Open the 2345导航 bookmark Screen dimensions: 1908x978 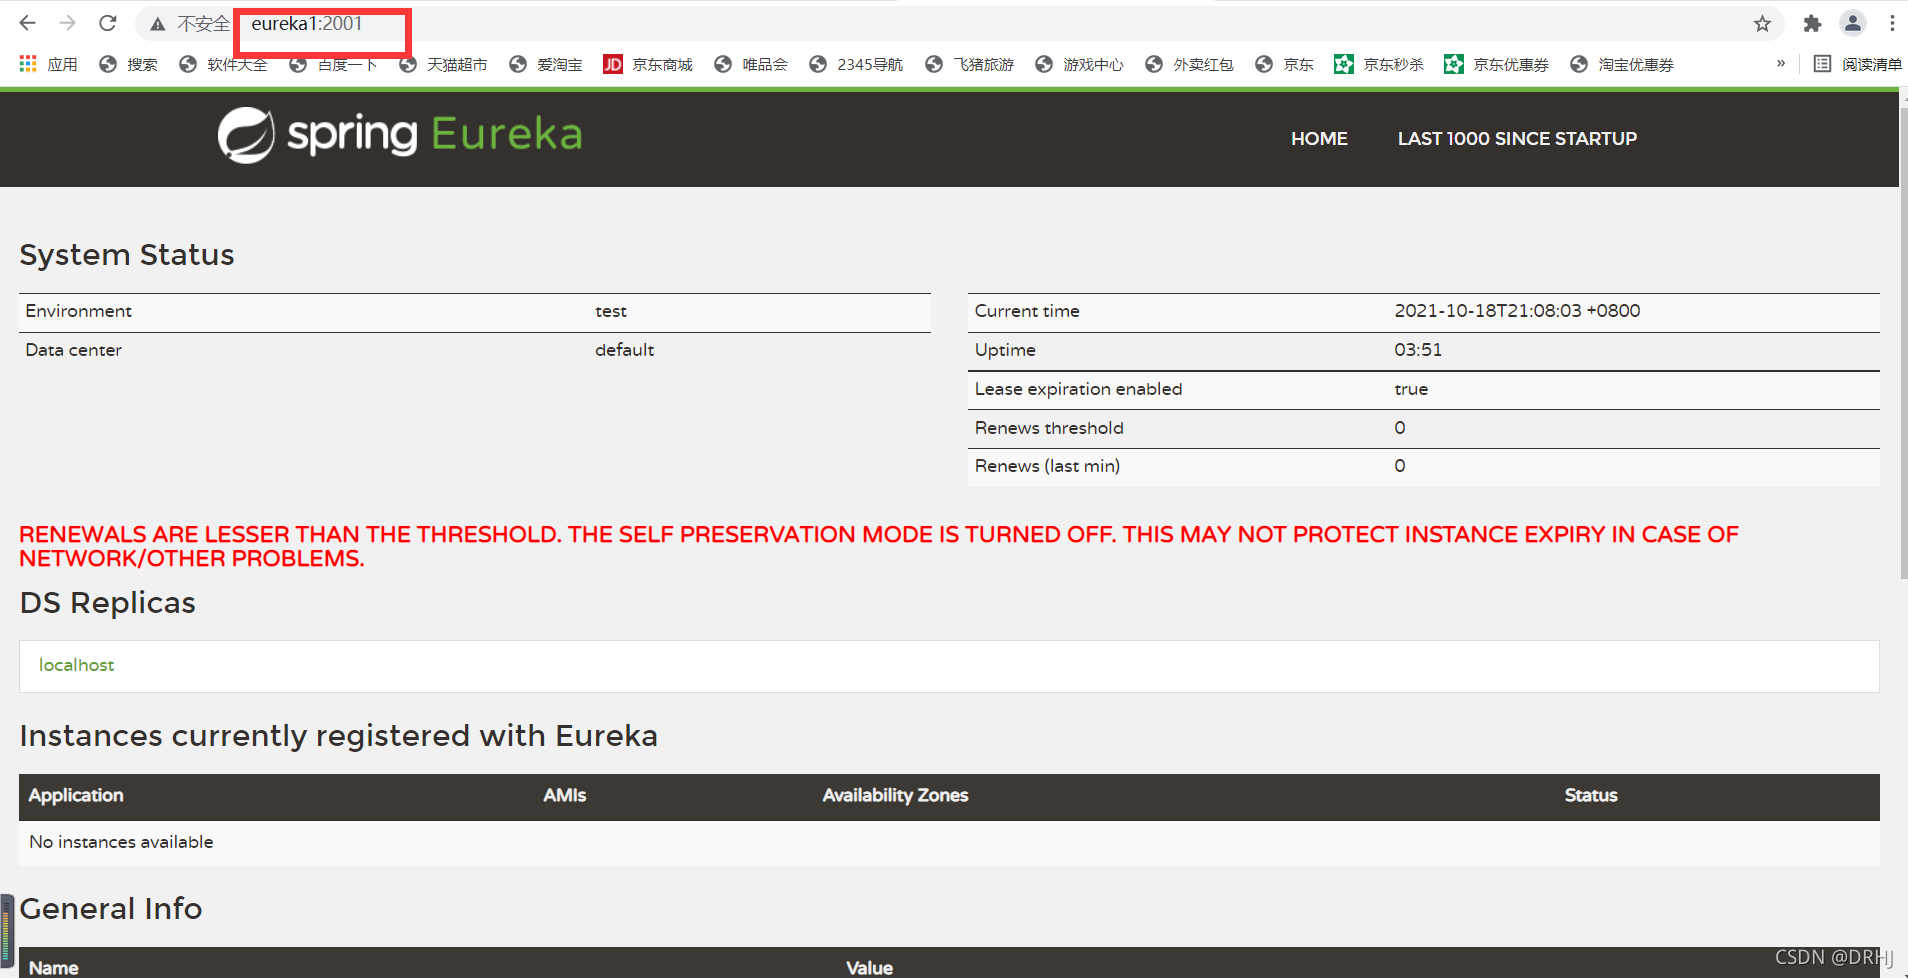point(856,64)
